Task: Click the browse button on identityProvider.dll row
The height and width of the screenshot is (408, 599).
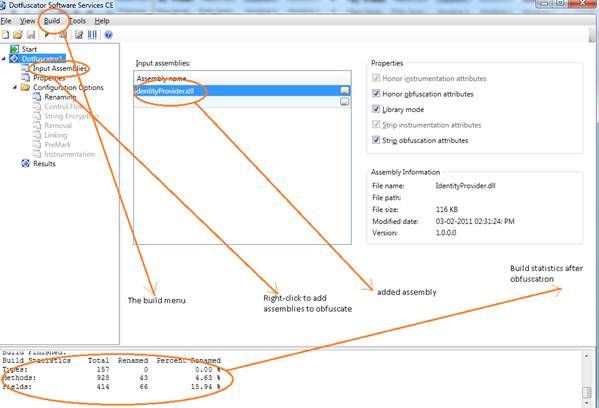Action: tap(345, 91)
